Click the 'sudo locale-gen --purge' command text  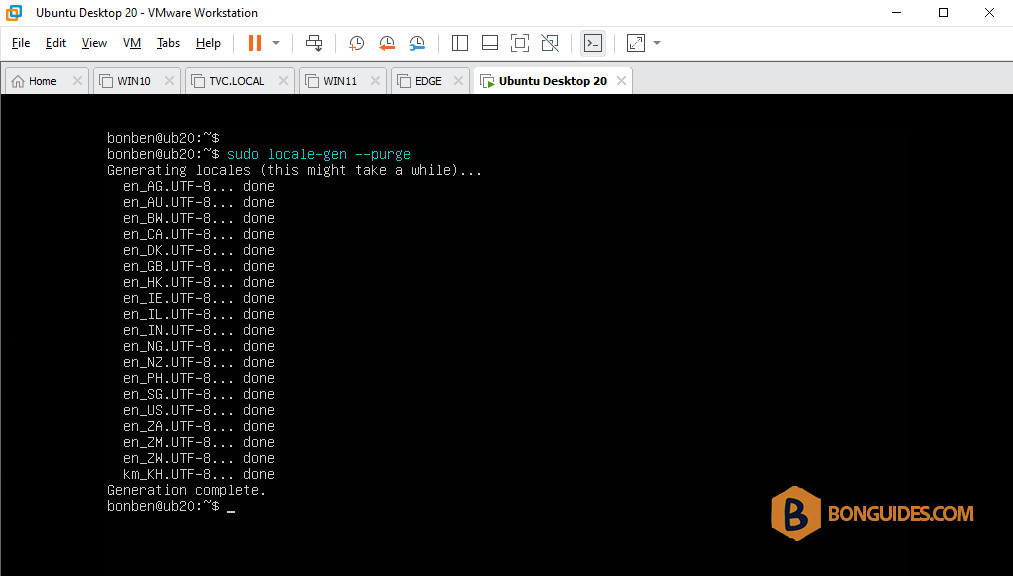319,154
